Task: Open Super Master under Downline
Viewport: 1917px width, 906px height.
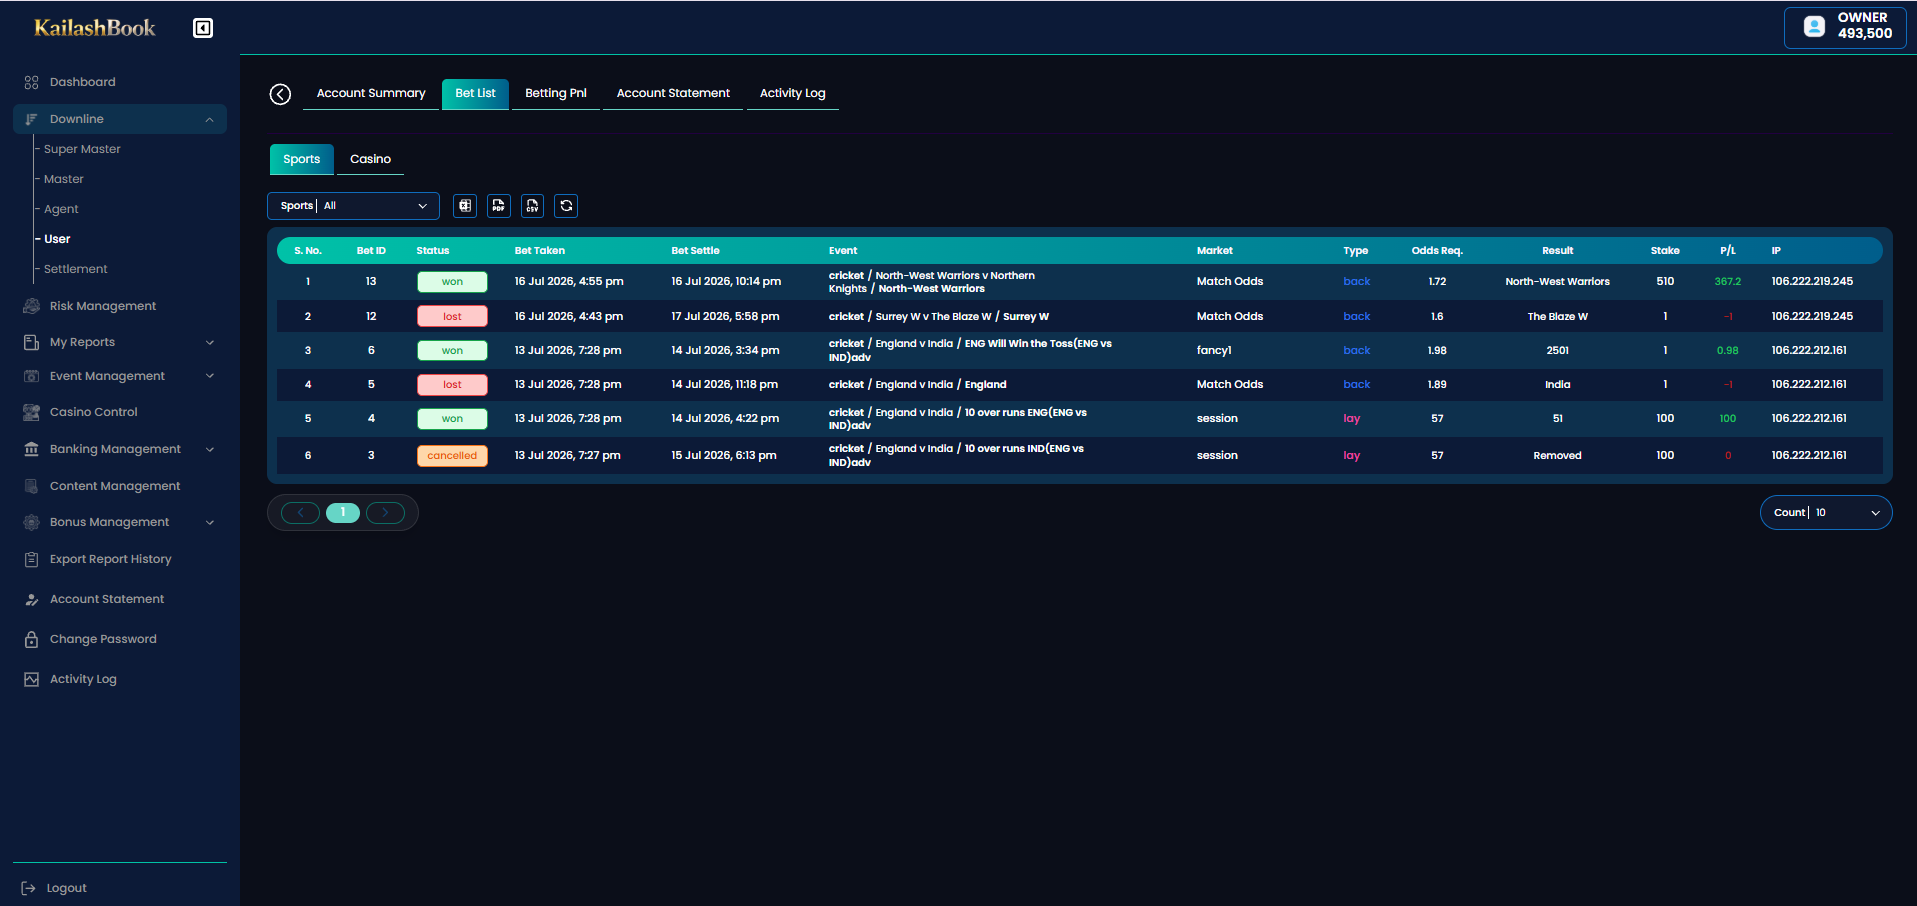Action: [82, 149]
